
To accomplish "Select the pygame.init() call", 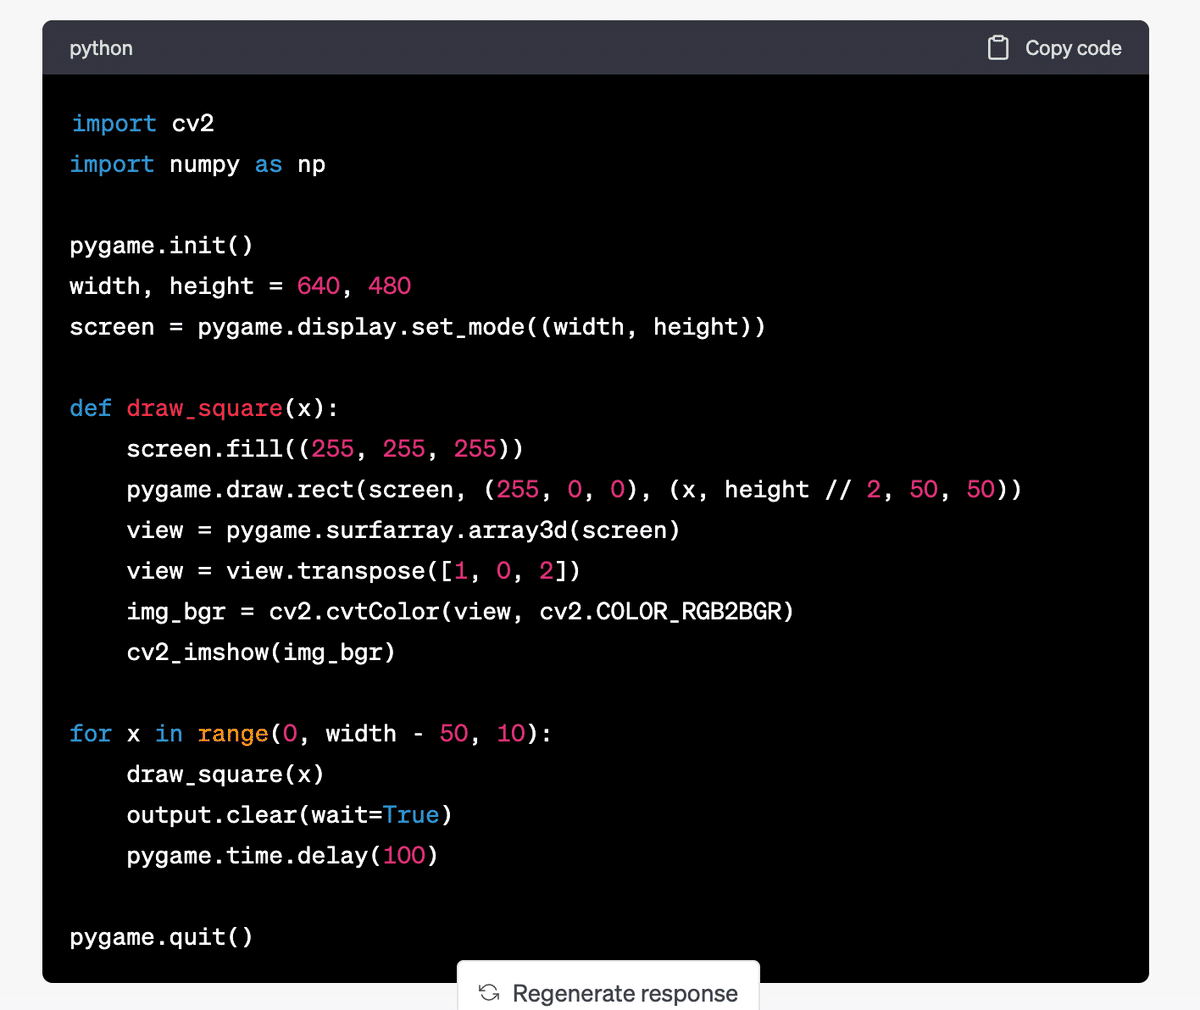I will 160,245.
